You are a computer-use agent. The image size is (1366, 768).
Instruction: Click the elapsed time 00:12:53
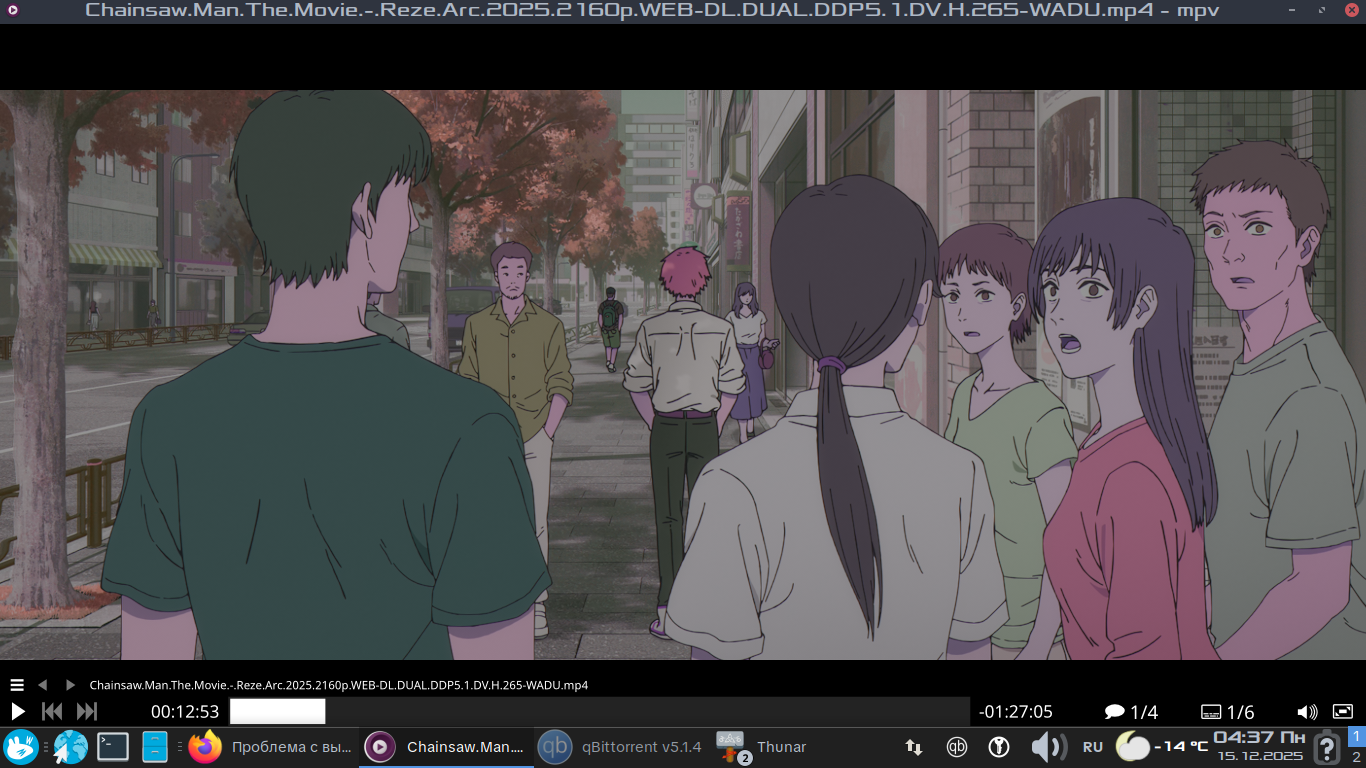184,712
